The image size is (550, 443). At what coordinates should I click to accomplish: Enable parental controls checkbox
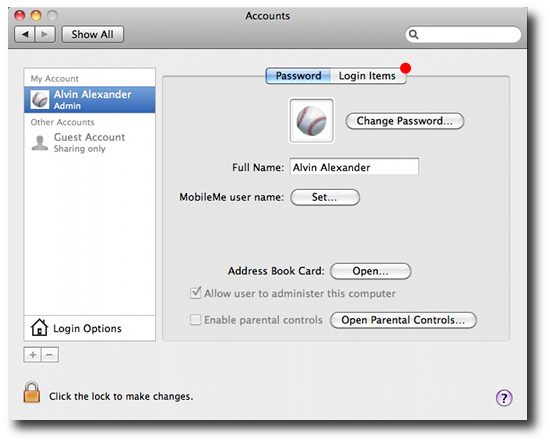(195, 320)
